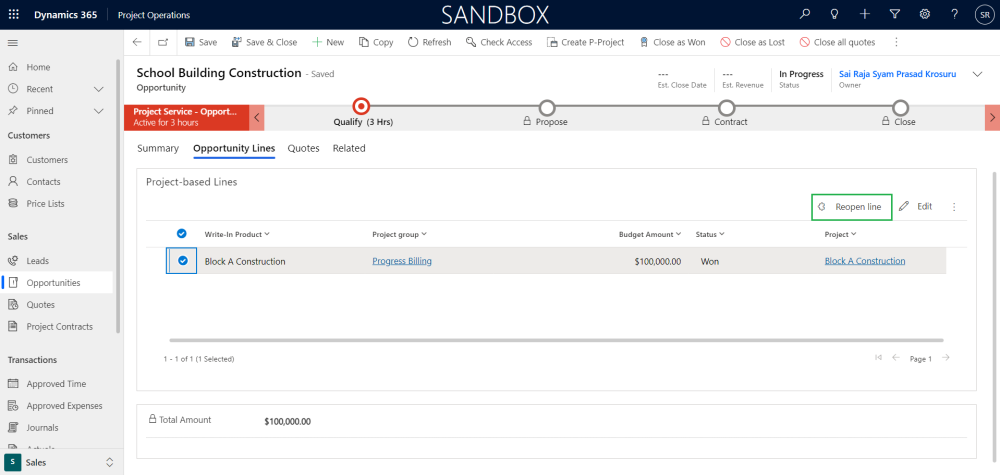Switch to the Summary tab
Image resolution: width=1000 pixels, height=475 pixels.
158,148
